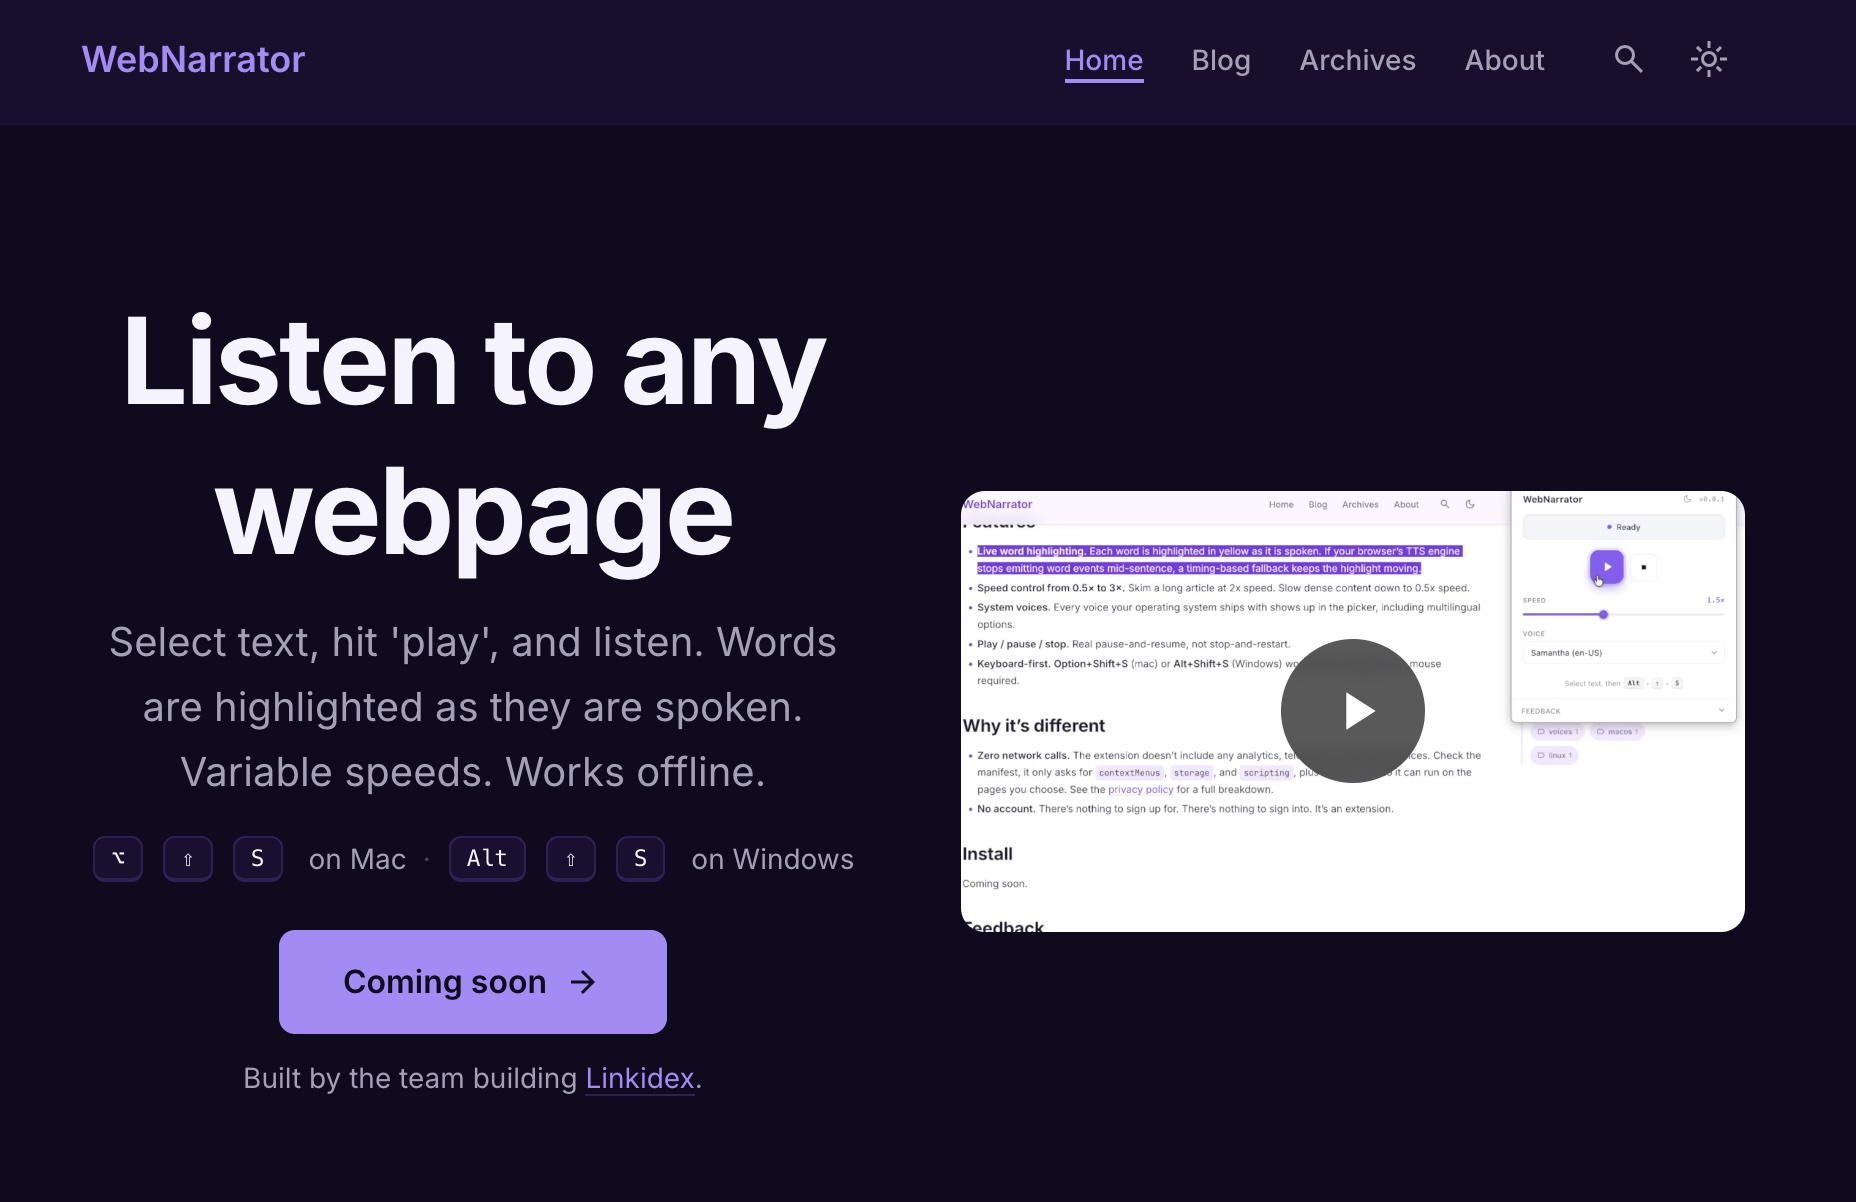1856x1202 pixels.
Task: Adjust the speed slider in the popup panel
Action: point(1604,615)
